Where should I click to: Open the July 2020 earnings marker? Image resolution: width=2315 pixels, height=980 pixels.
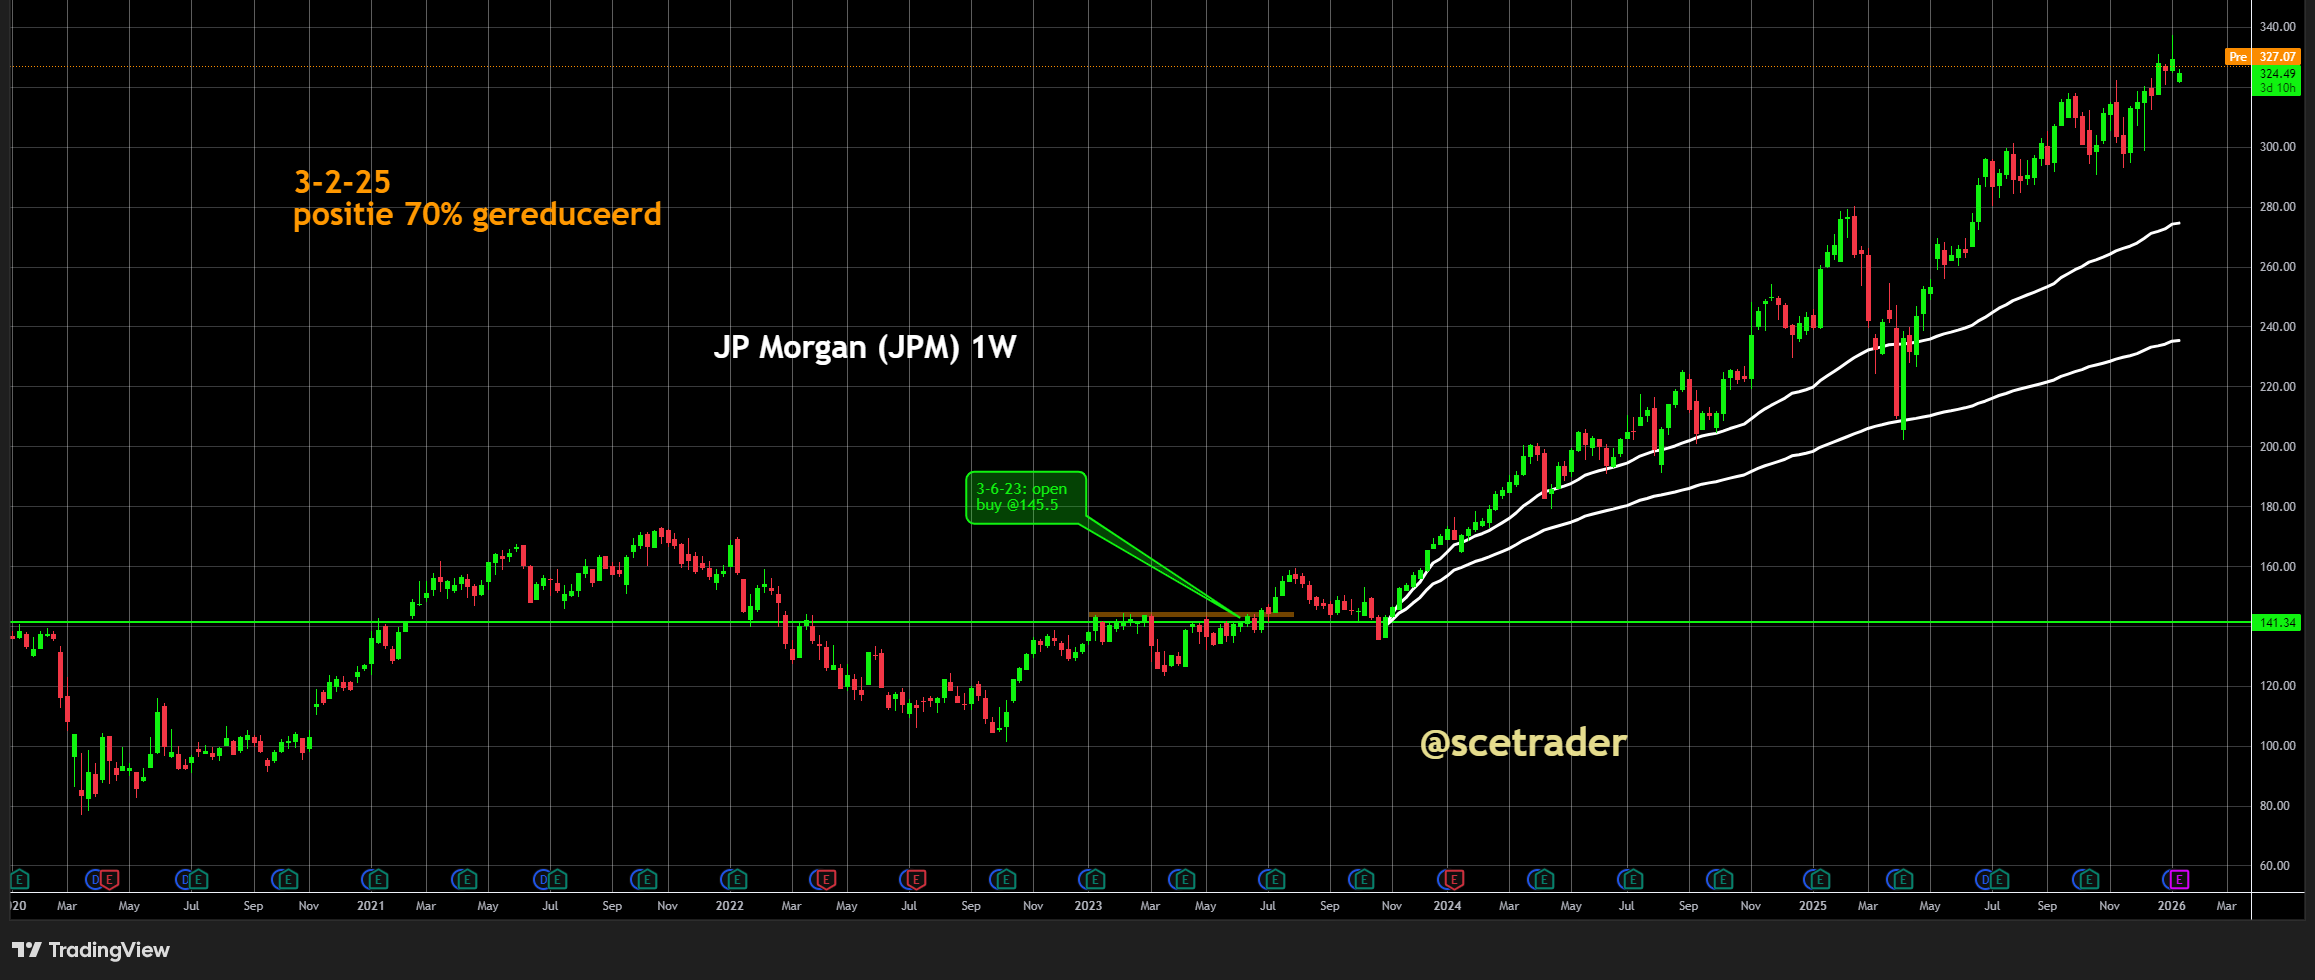coord(199,880)
